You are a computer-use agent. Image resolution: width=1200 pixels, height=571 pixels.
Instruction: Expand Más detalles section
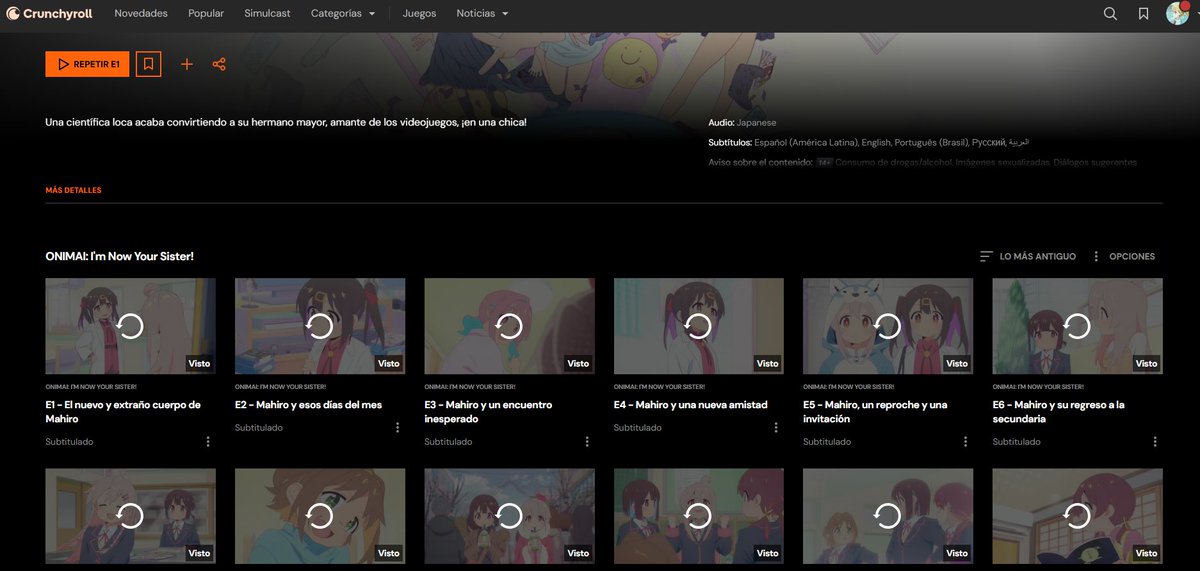coord(73,190)
